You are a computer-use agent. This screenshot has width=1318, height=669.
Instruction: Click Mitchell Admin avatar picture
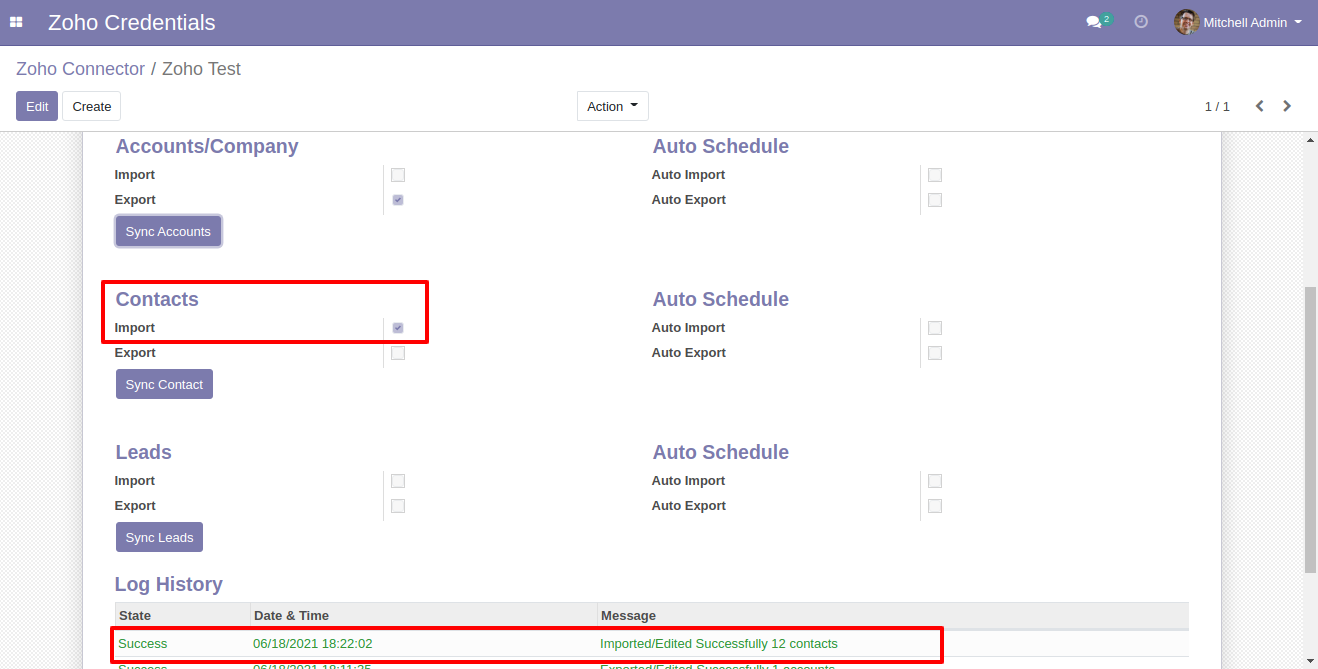pyautogui.click(x=1186, y=22)
